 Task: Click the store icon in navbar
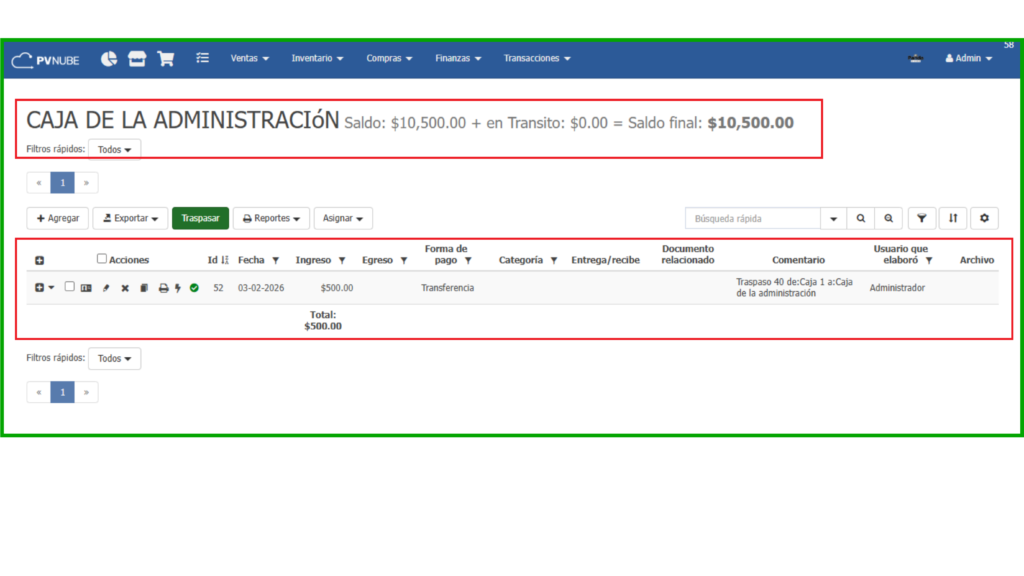[x=137, y=59]
